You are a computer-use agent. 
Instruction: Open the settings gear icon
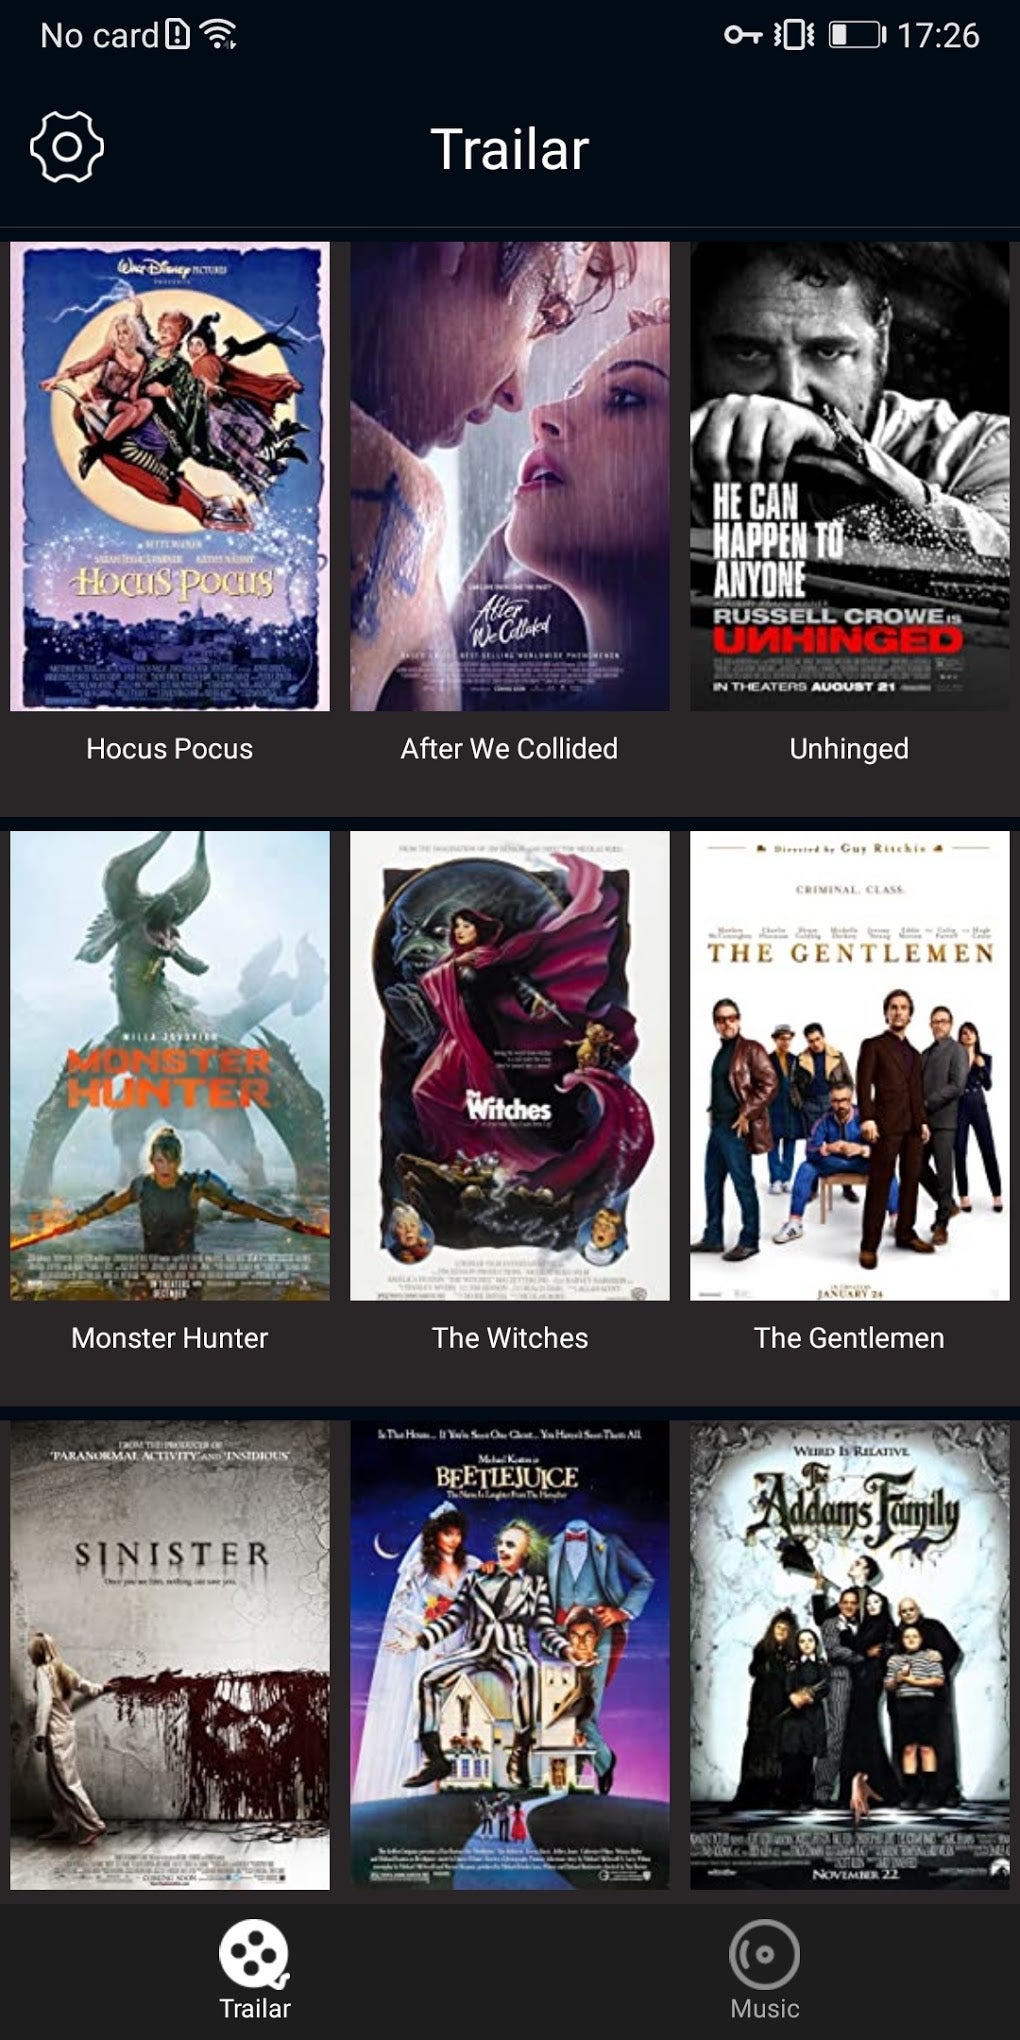(67, 147)
